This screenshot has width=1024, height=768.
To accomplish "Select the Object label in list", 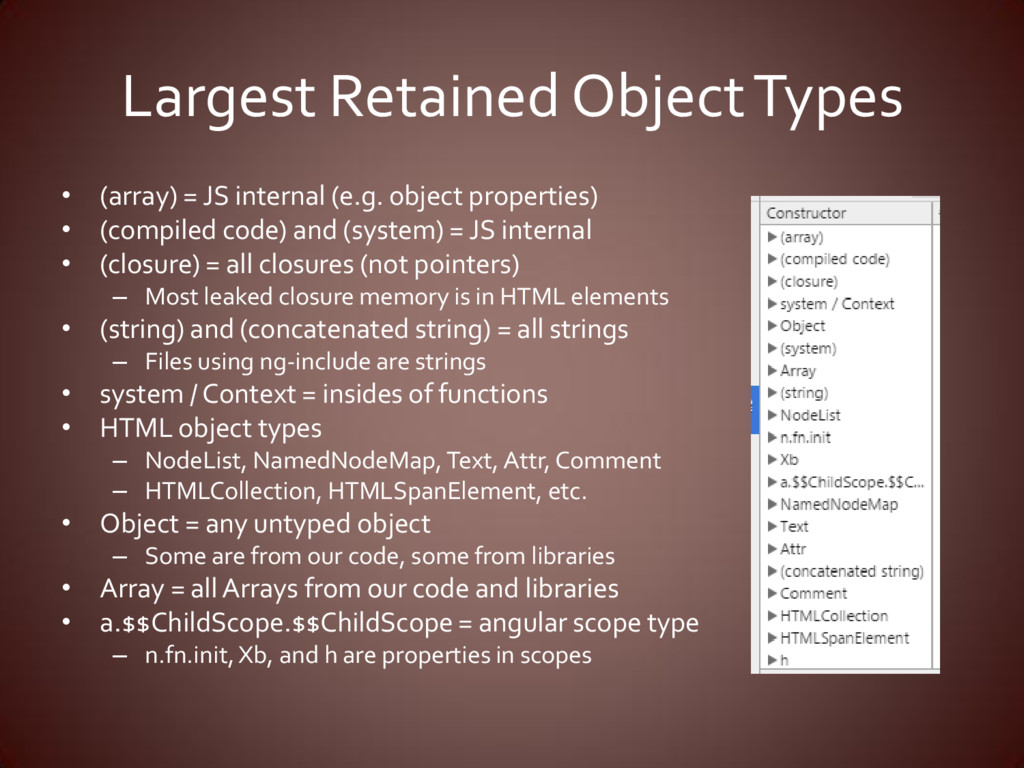I will tap(803, 326).
